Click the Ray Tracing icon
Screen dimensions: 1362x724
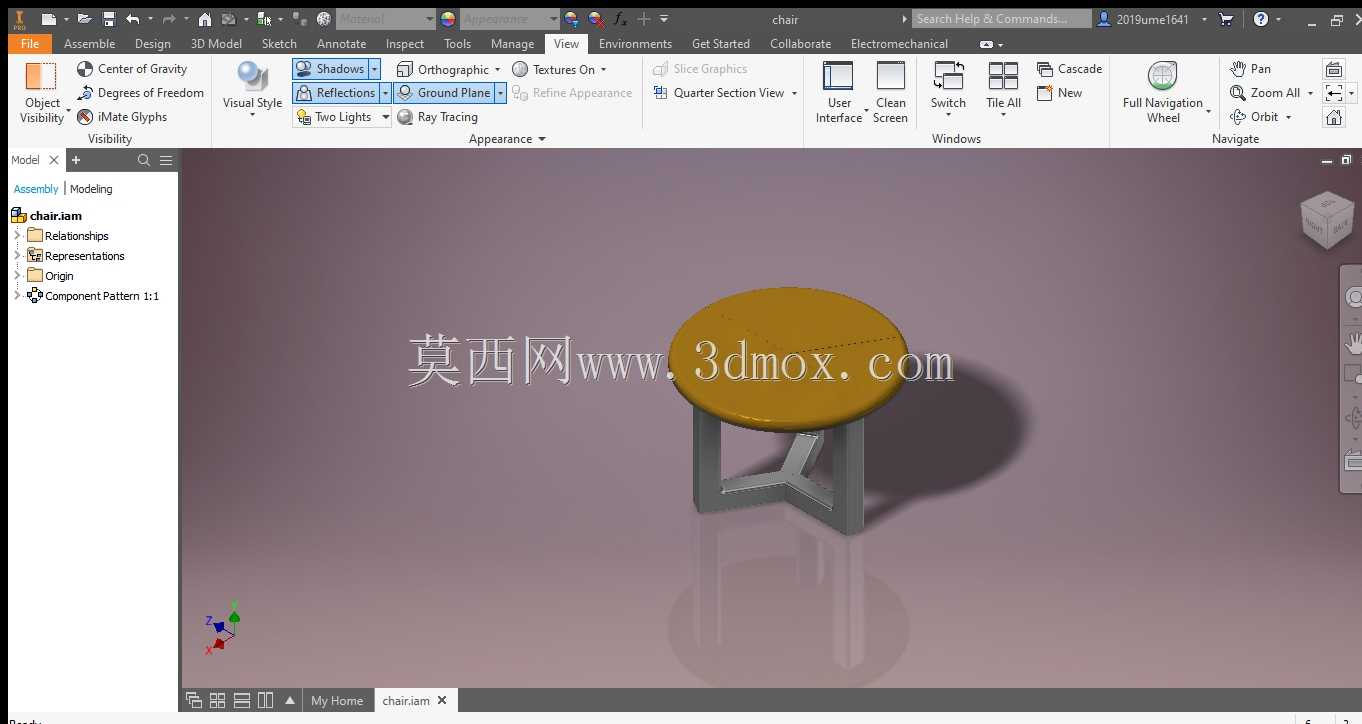405,117
